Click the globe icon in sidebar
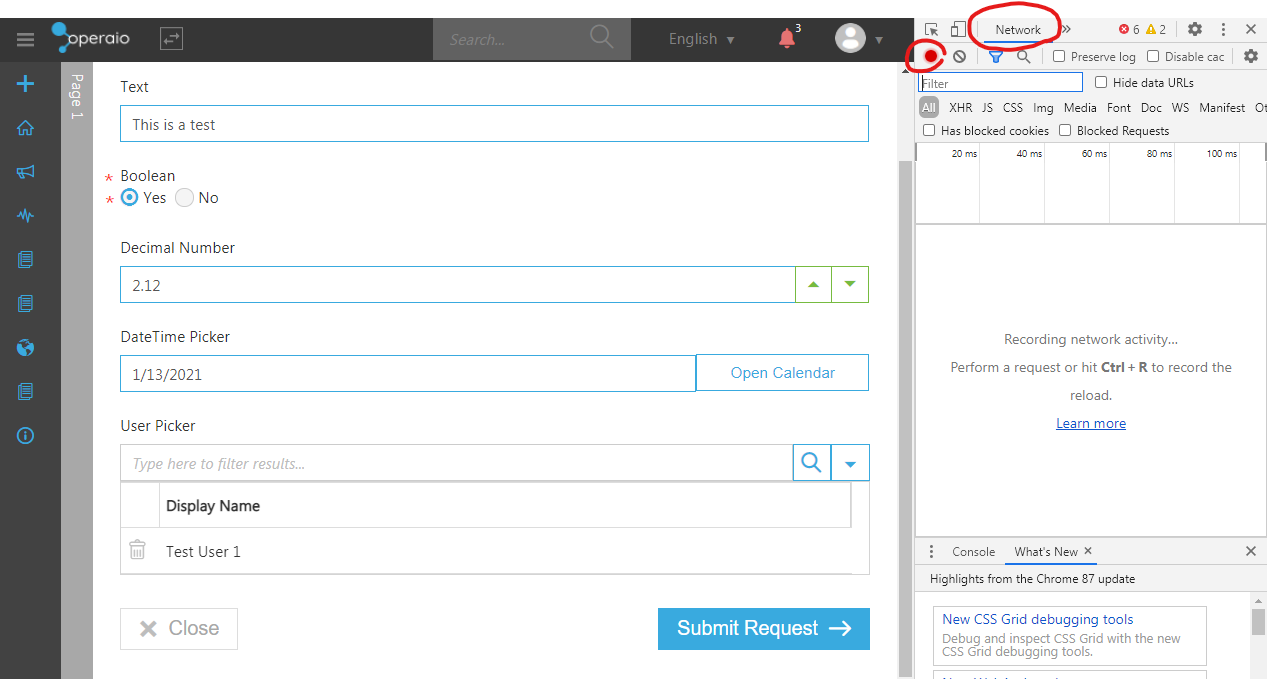This screenshot has height=679, width=1267. pyautogui.click(x=26, y=348)
